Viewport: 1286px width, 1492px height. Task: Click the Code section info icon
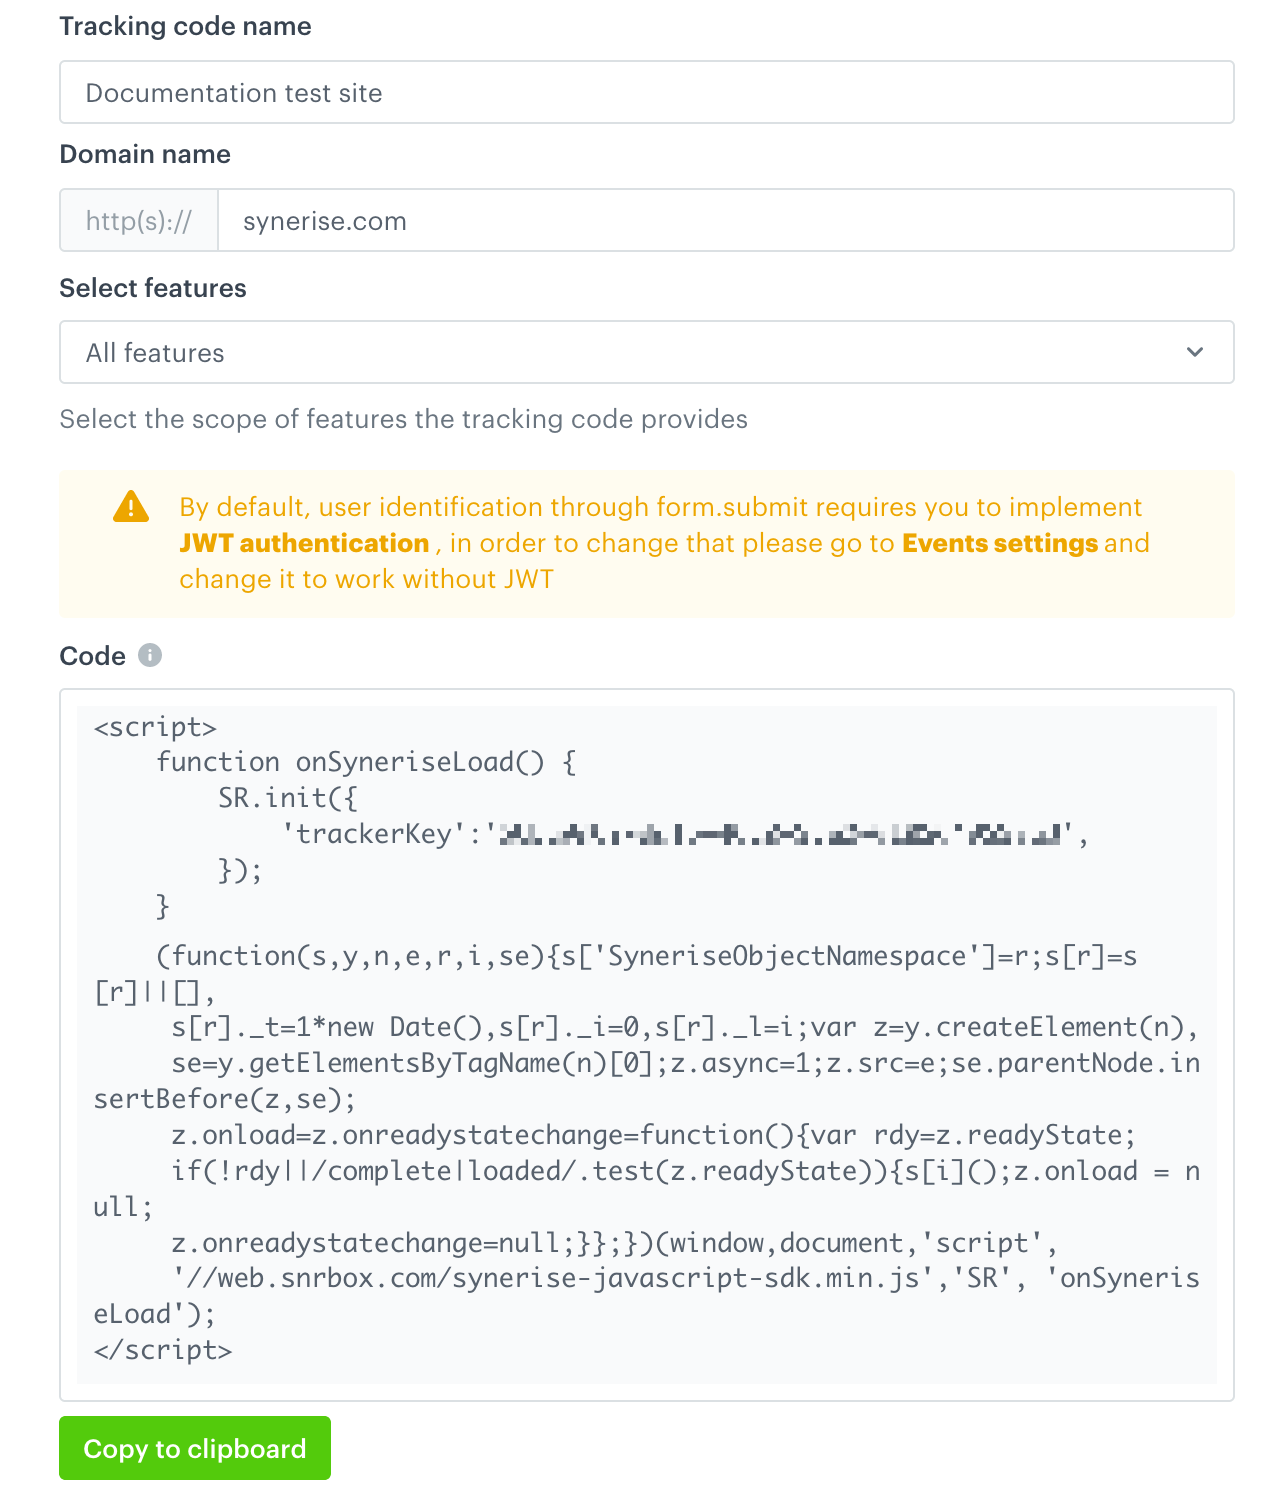(150, 656)
